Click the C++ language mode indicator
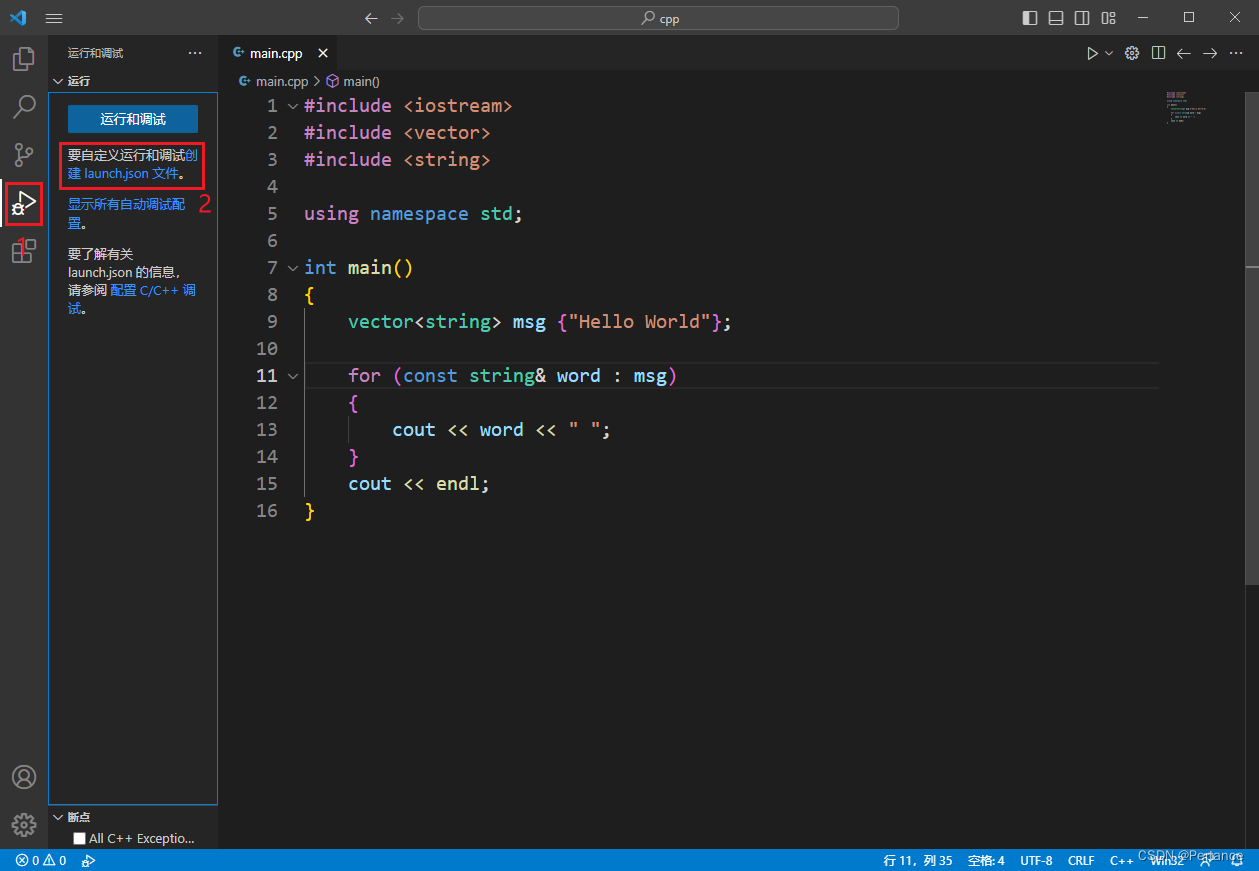The width and height of the screenshot is (1259, 871). [1121, 860]
